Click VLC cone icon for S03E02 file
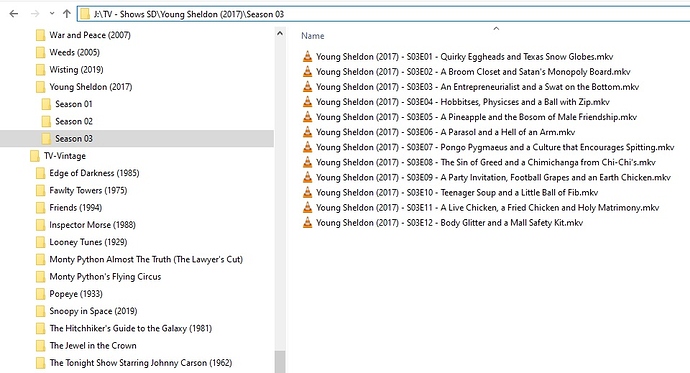Viewport: 690px width, 373px height. click(308, 71)
